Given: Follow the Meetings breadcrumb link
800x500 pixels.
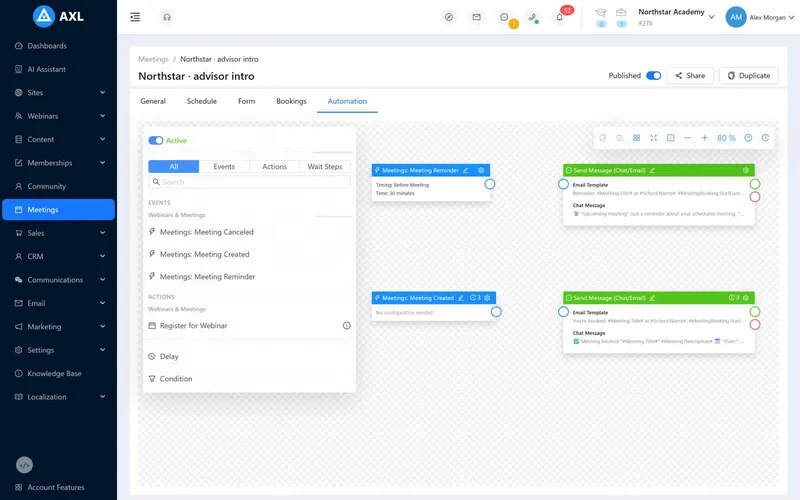Looking at the screenshot, I should point(153,59).
